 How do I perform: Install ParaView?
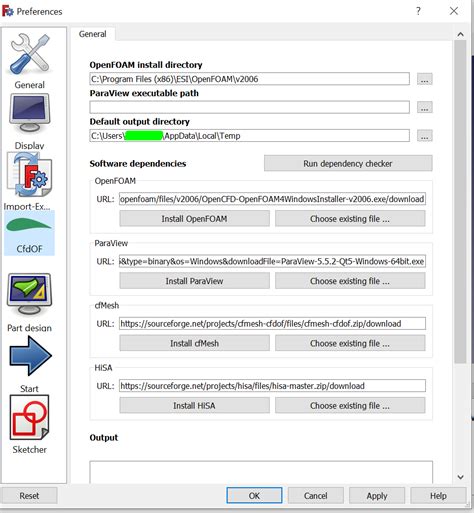194,281
